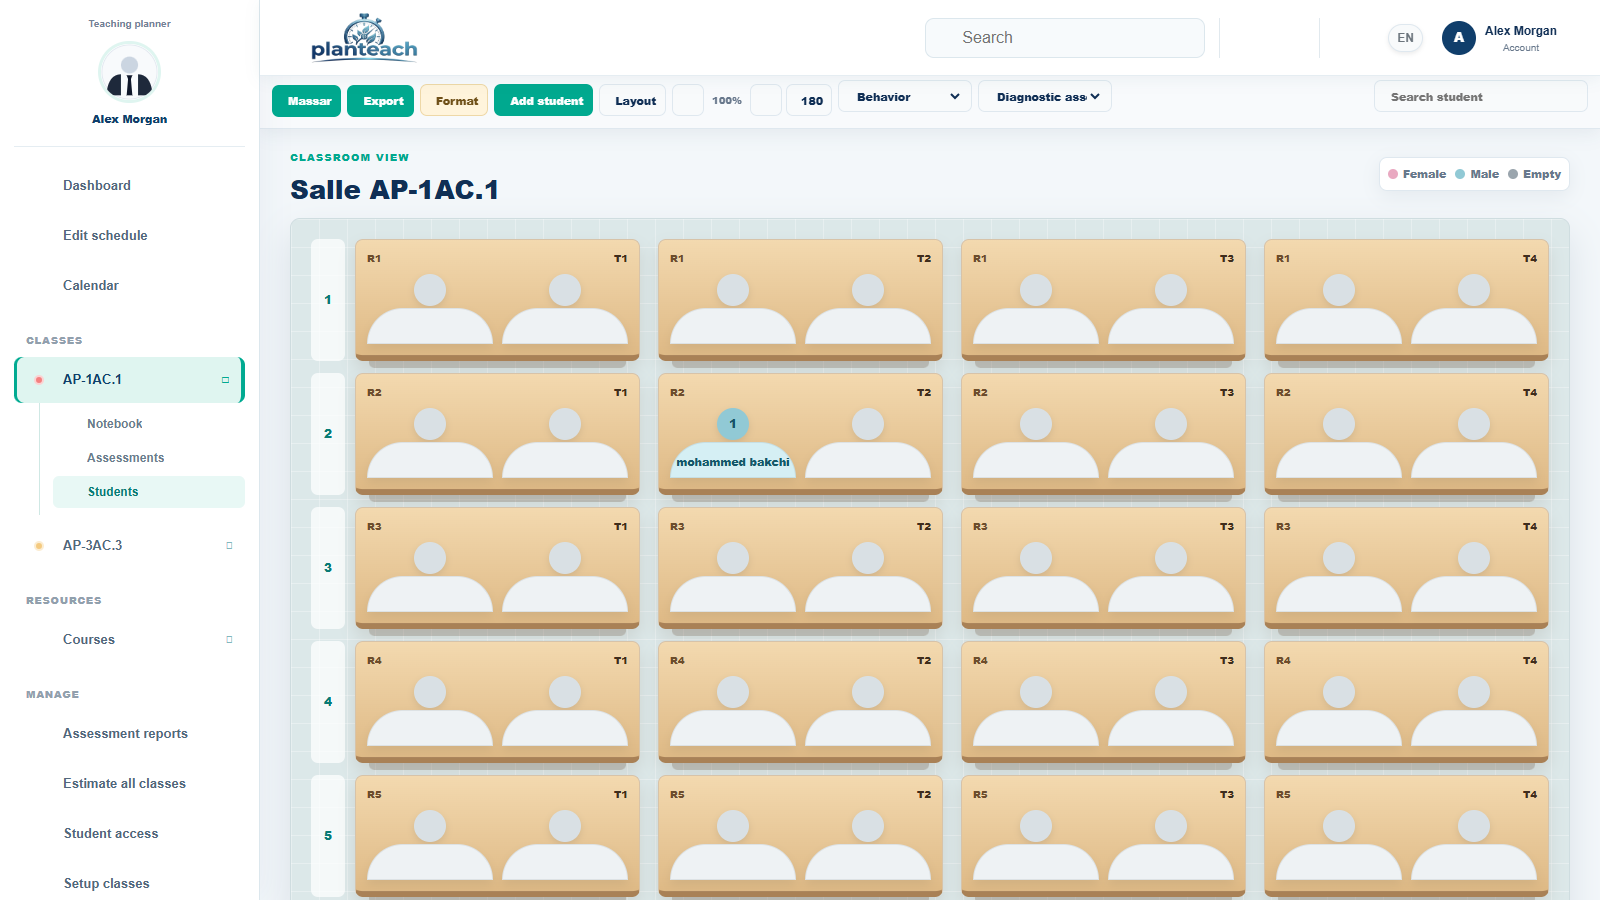Open Edit schedule page
The width and height of the screenshot is (1600, 900).
point(105,236)
